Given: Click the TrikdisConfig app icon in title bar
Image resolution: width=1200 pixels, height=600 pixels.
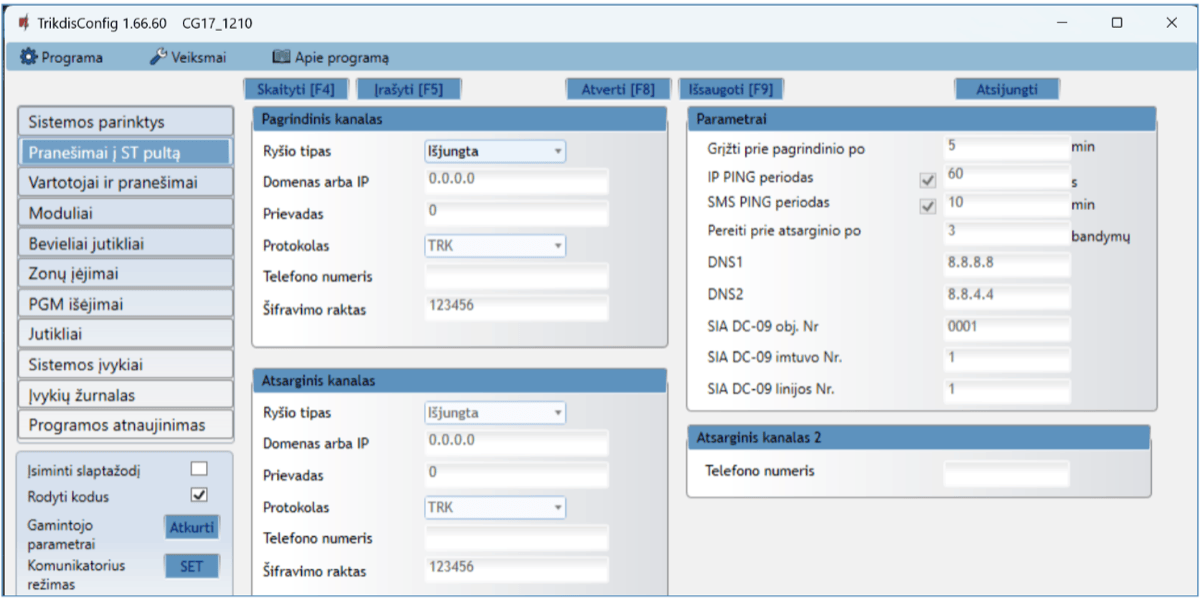Looking at the screenshot, I should point(22,22).
